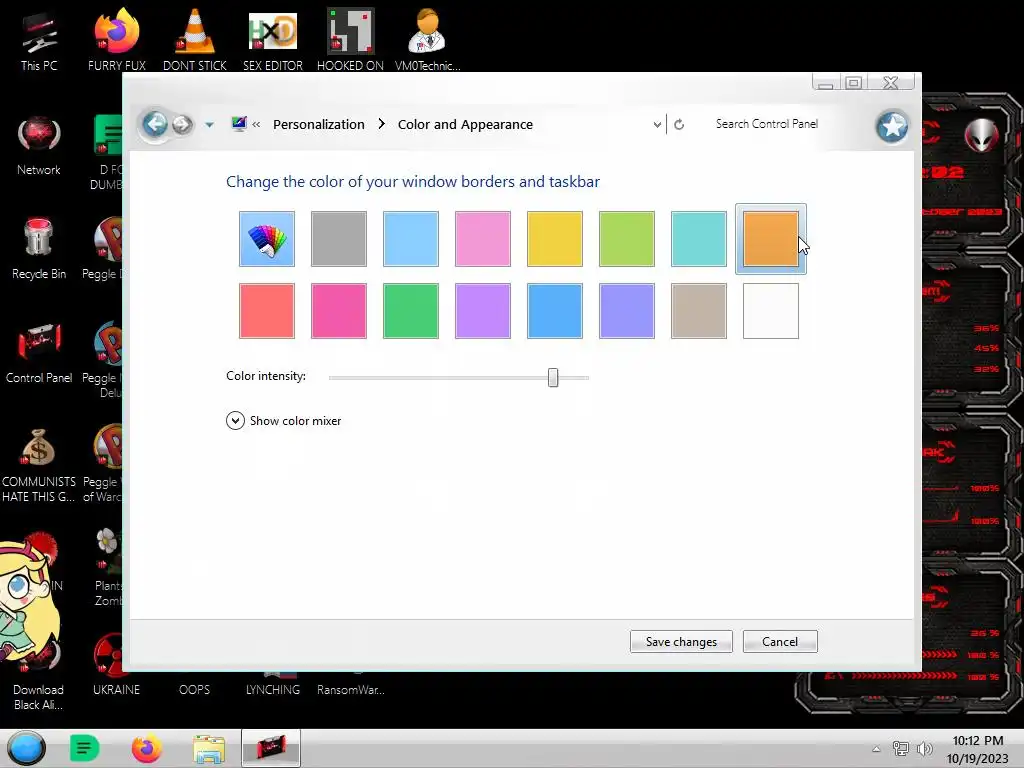Viewport: 1024px width, 768px height.
Task: Choose the light blue sky swatch
Action: pos(411,238)
